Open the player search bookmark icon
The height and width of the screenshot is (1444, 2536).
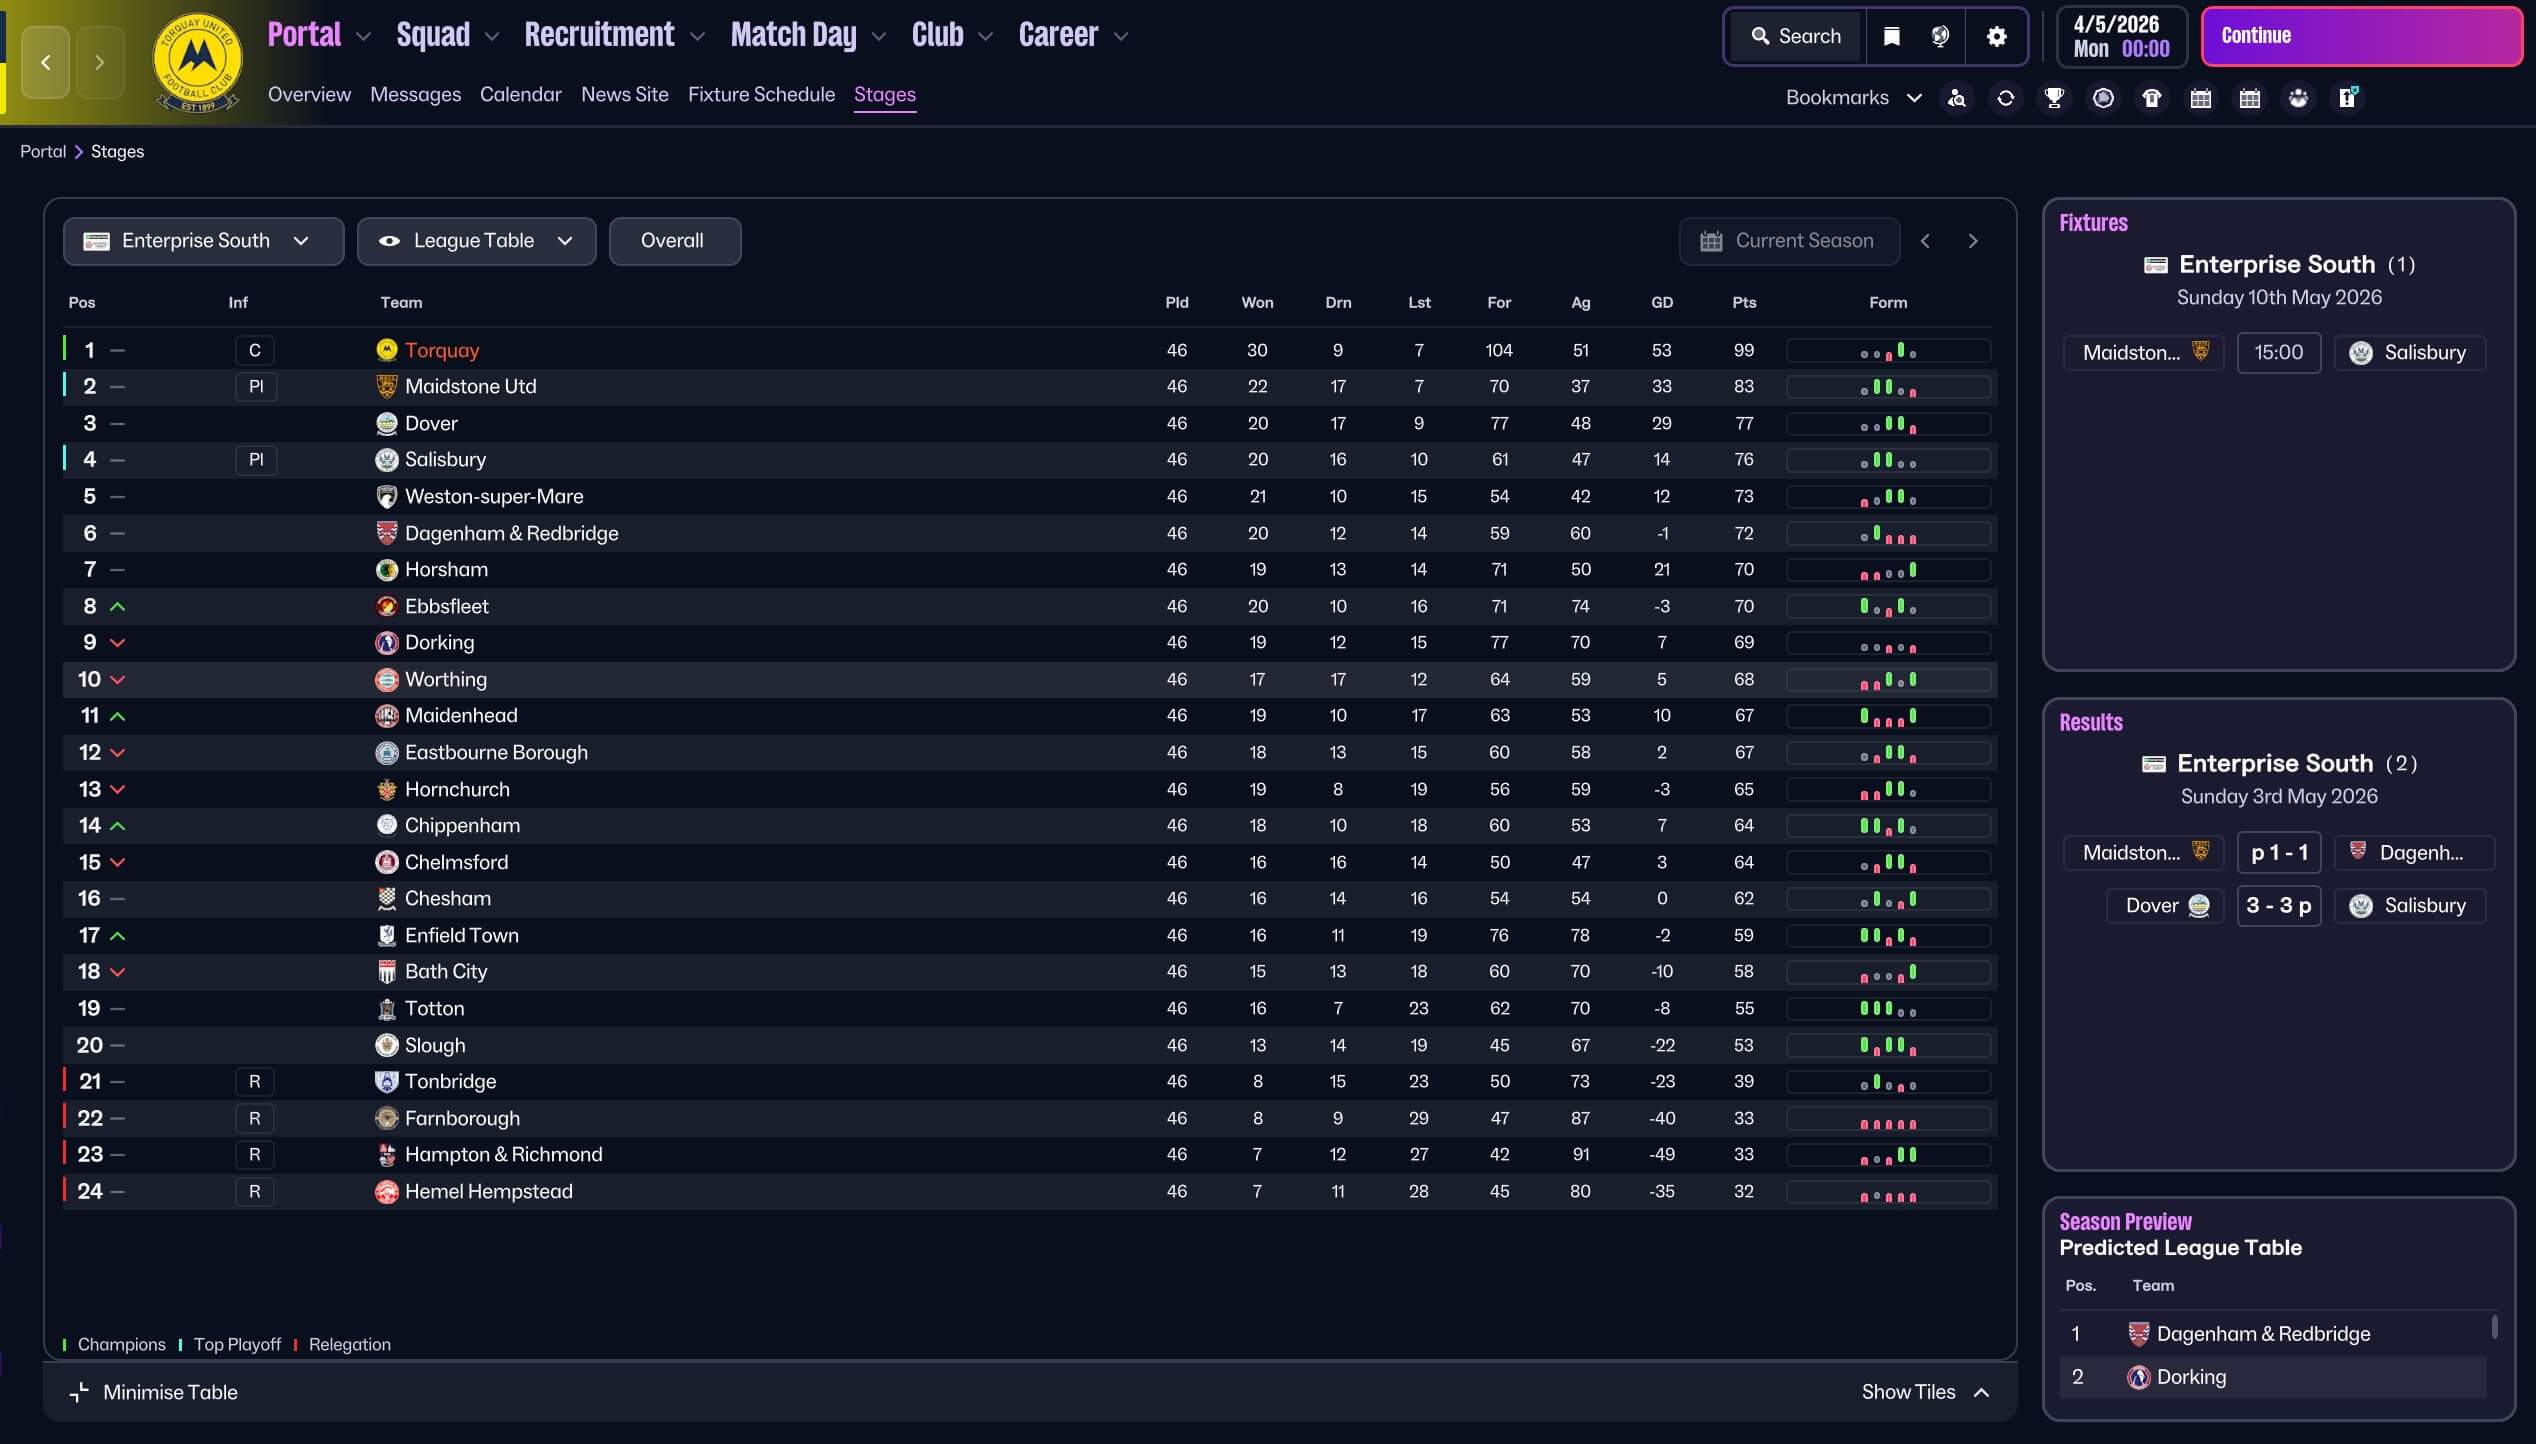(x=1957, y=98)
